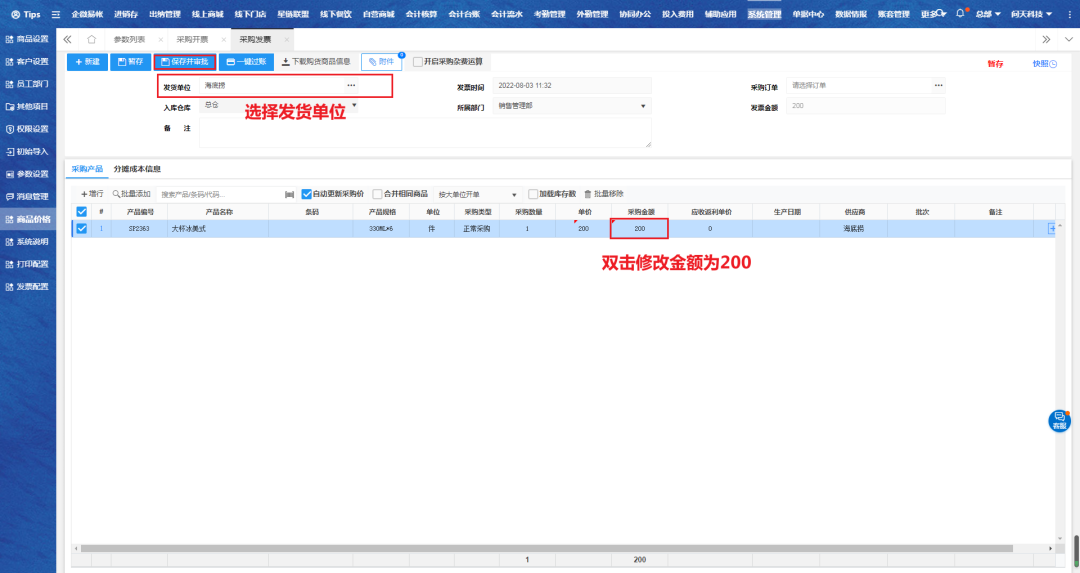The height and width of the screenshot is (573, 1080).
Task: Click ellipsis to choose 发货单位 supplier
Action: click(x=351, y=86)
